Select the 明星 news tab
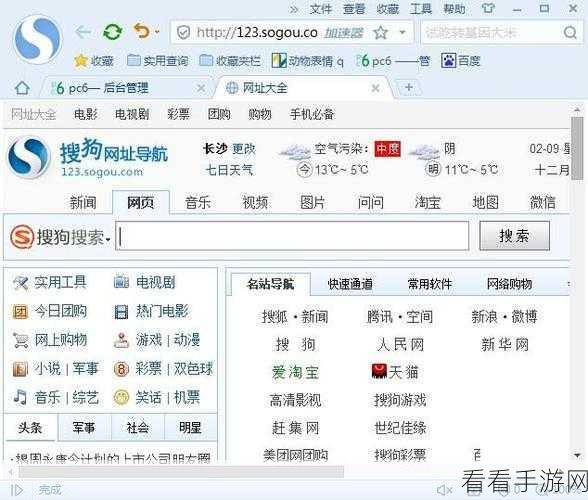This screenshot has width=588, height=500. (190, 428)
